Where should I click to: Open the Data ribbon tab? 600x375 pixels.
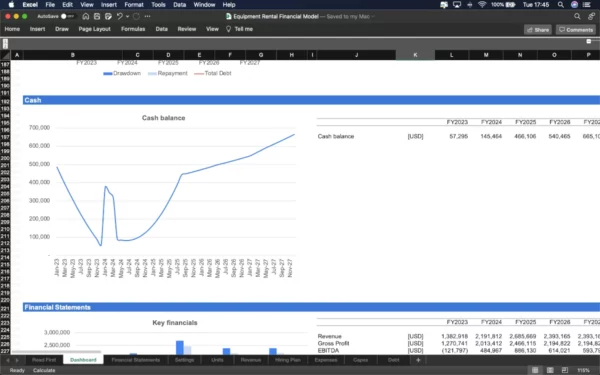[161, 29]
